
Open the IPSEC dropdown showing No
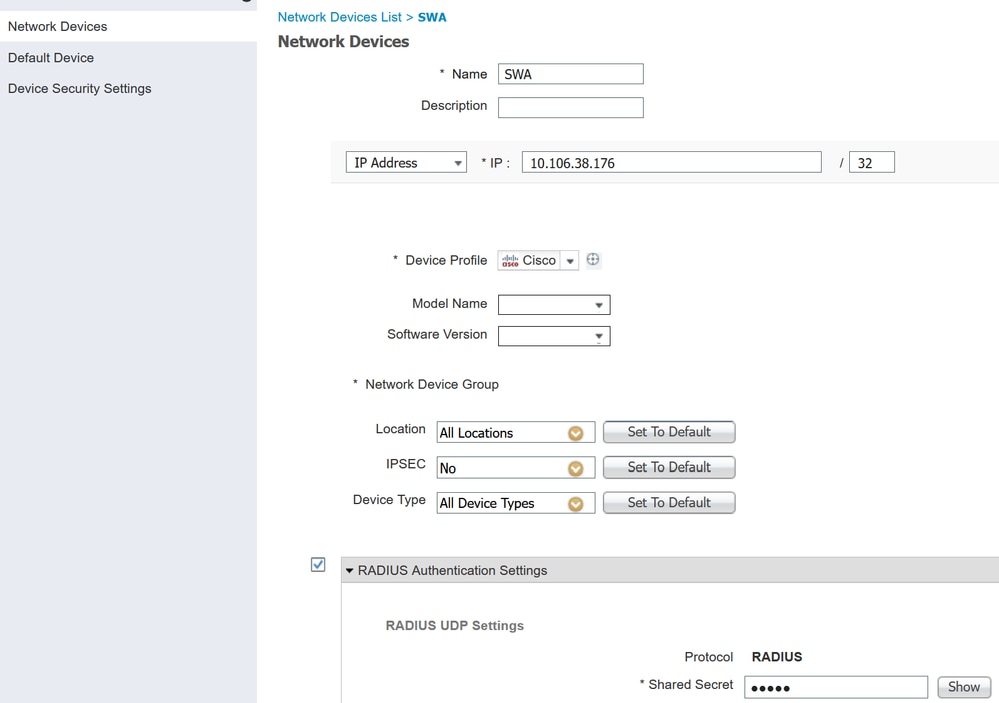(x=515, y=468)
